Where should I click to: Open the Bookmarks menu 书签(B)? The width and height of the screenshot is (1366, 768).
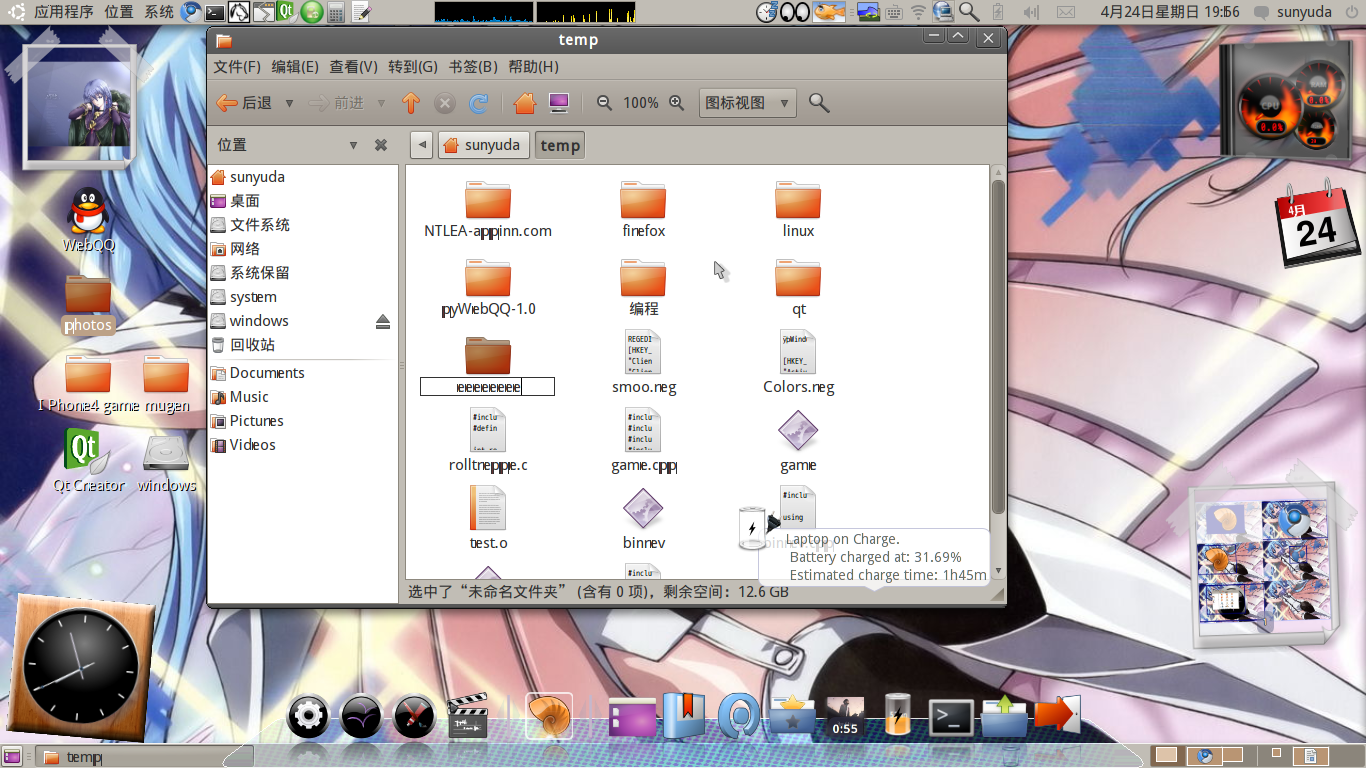coord(473,66)
